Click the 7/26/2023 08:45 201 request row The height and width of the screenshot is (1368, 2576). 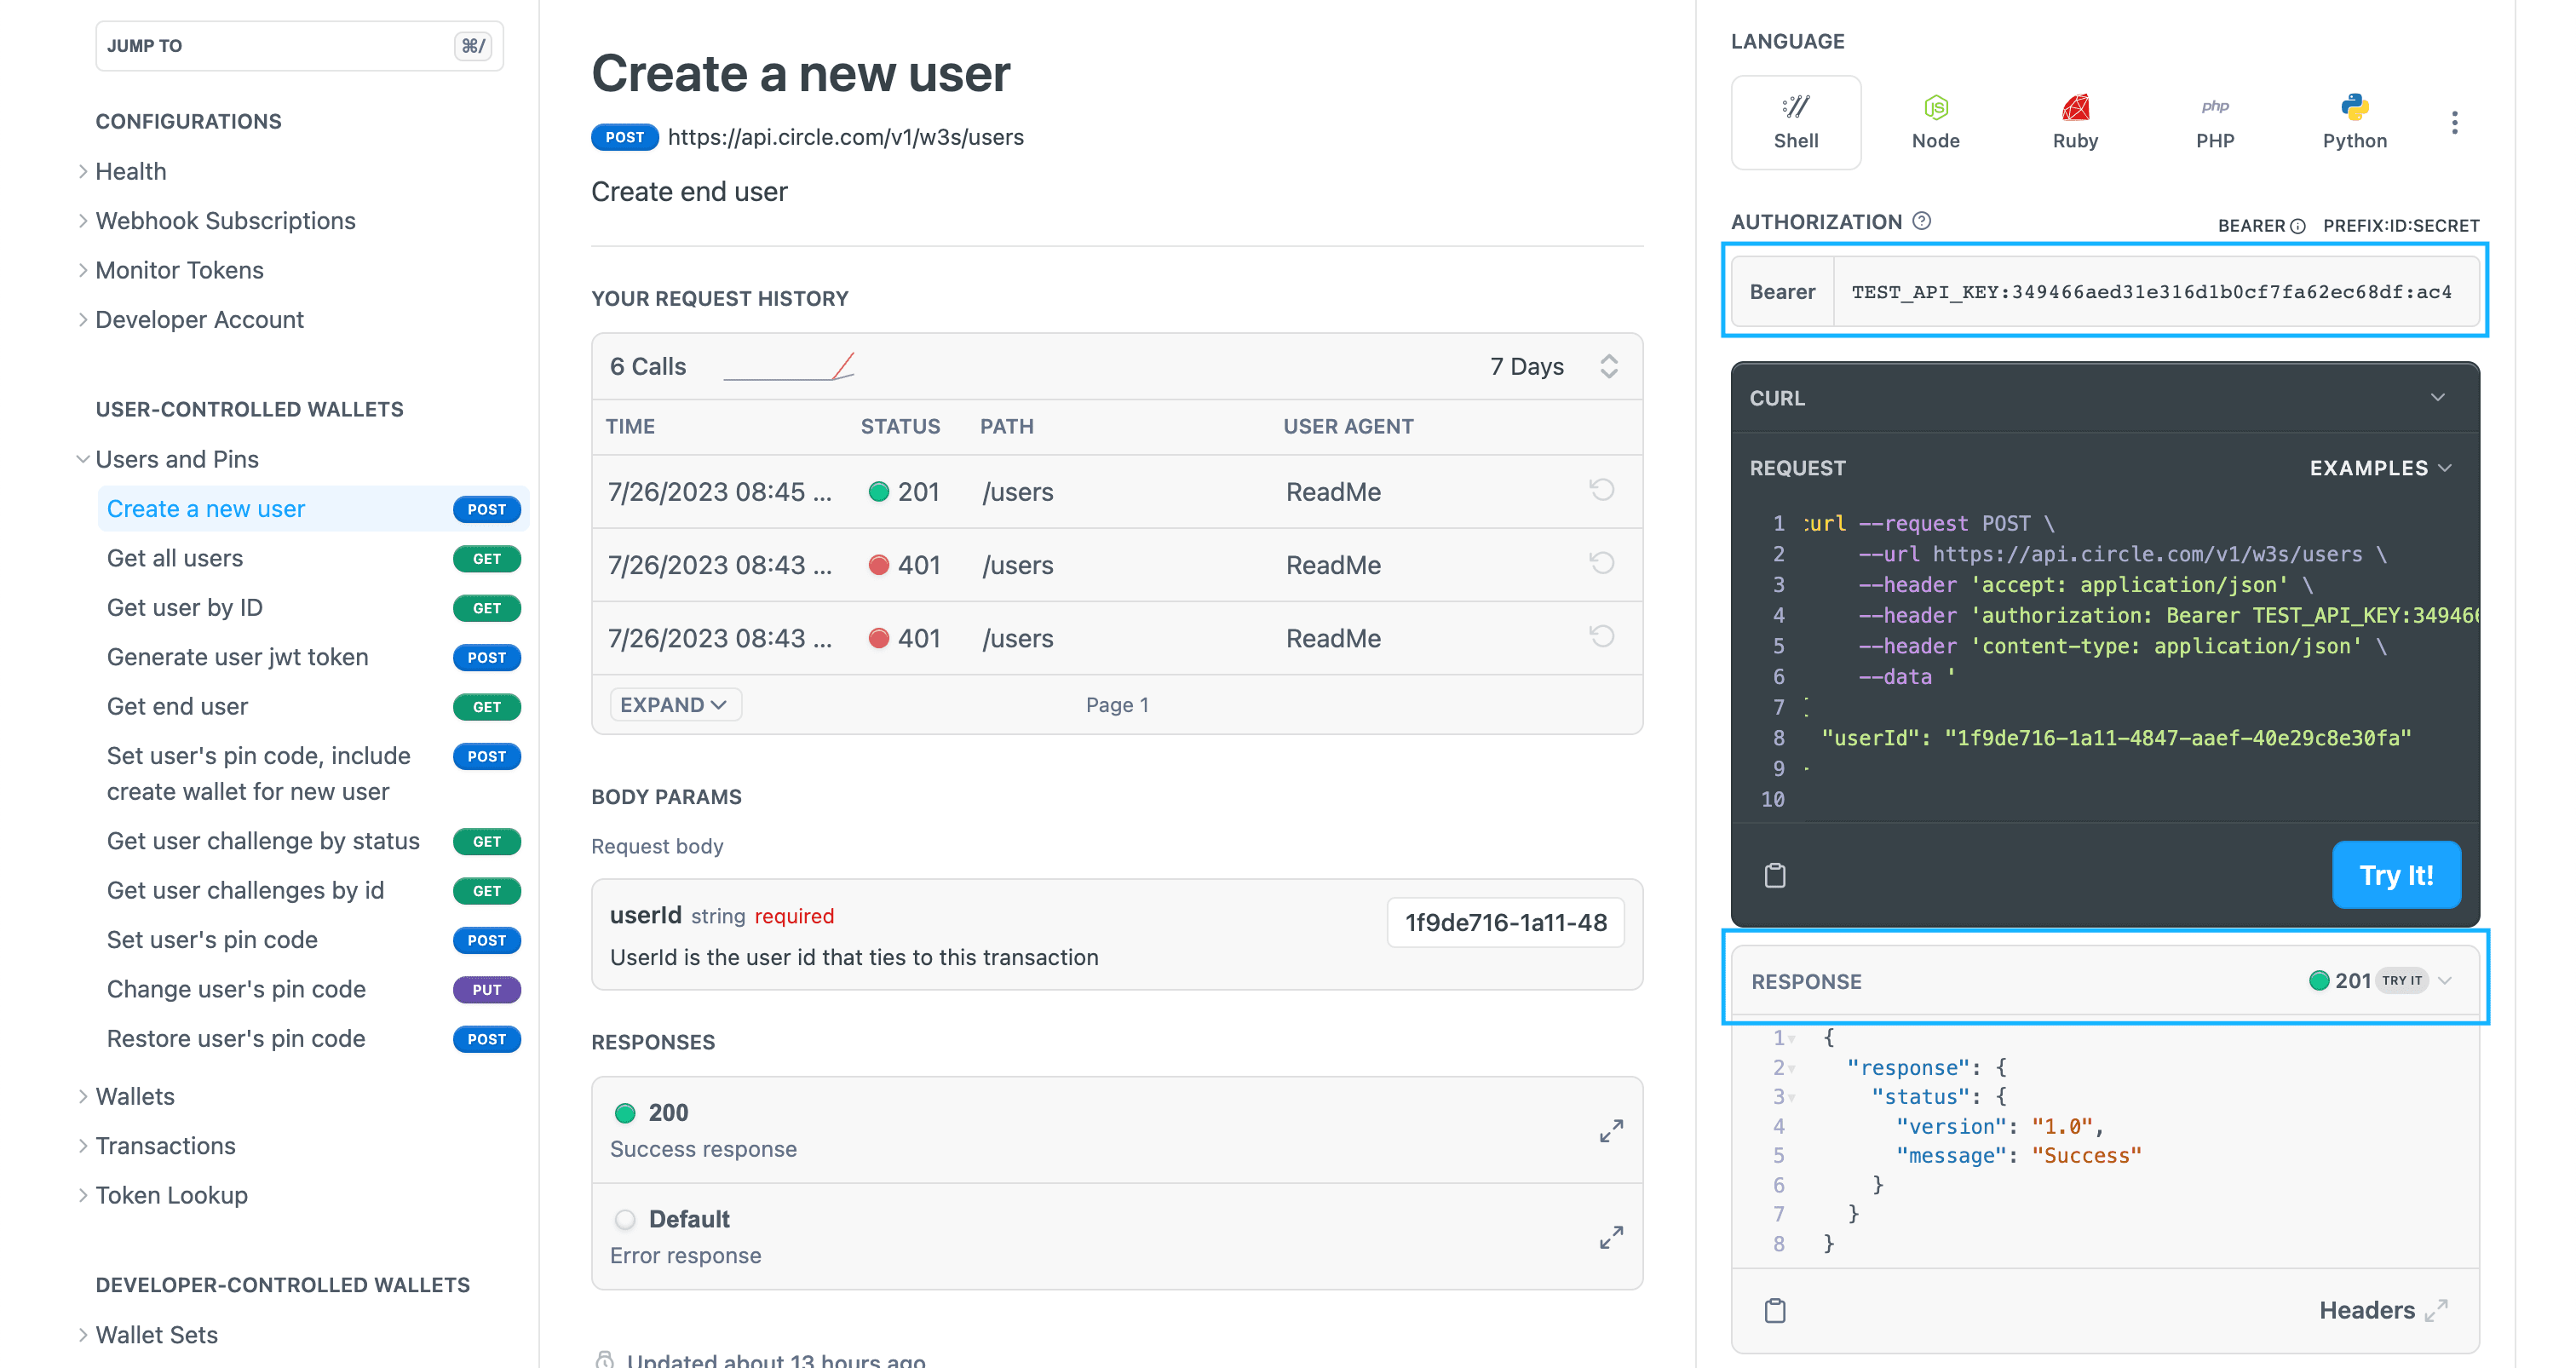[x=1117, y=491]
